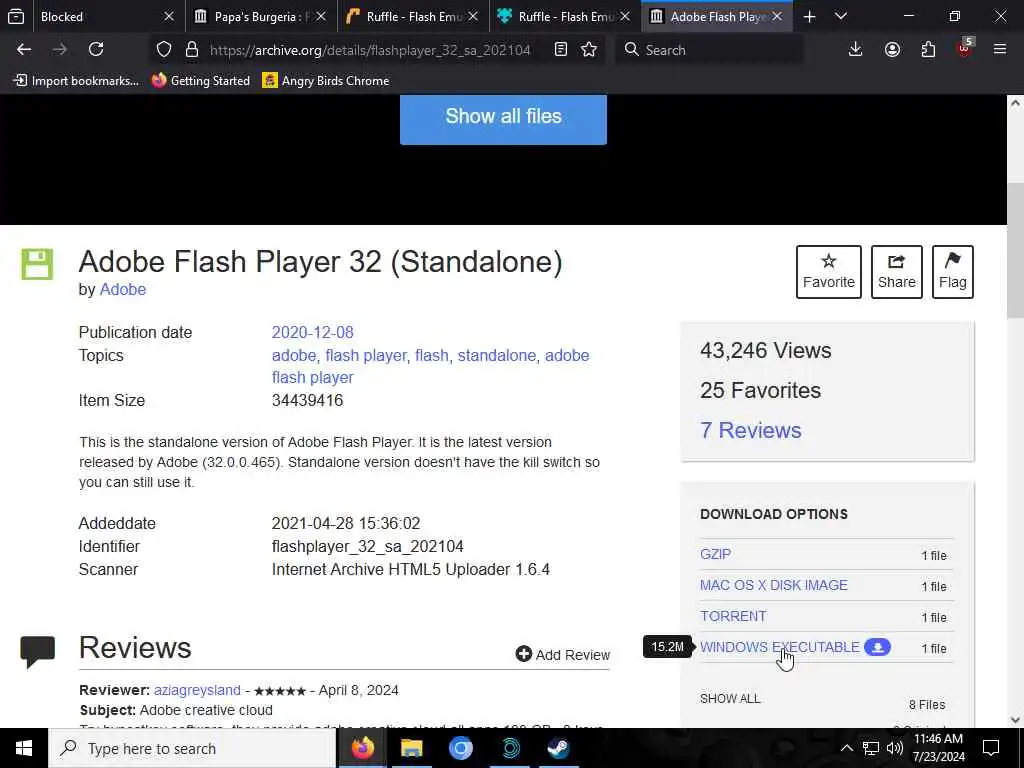The image size is (1024, 768).
Task: Download the MAC OS X DISK IMAGE option
Action: [773, 584]
